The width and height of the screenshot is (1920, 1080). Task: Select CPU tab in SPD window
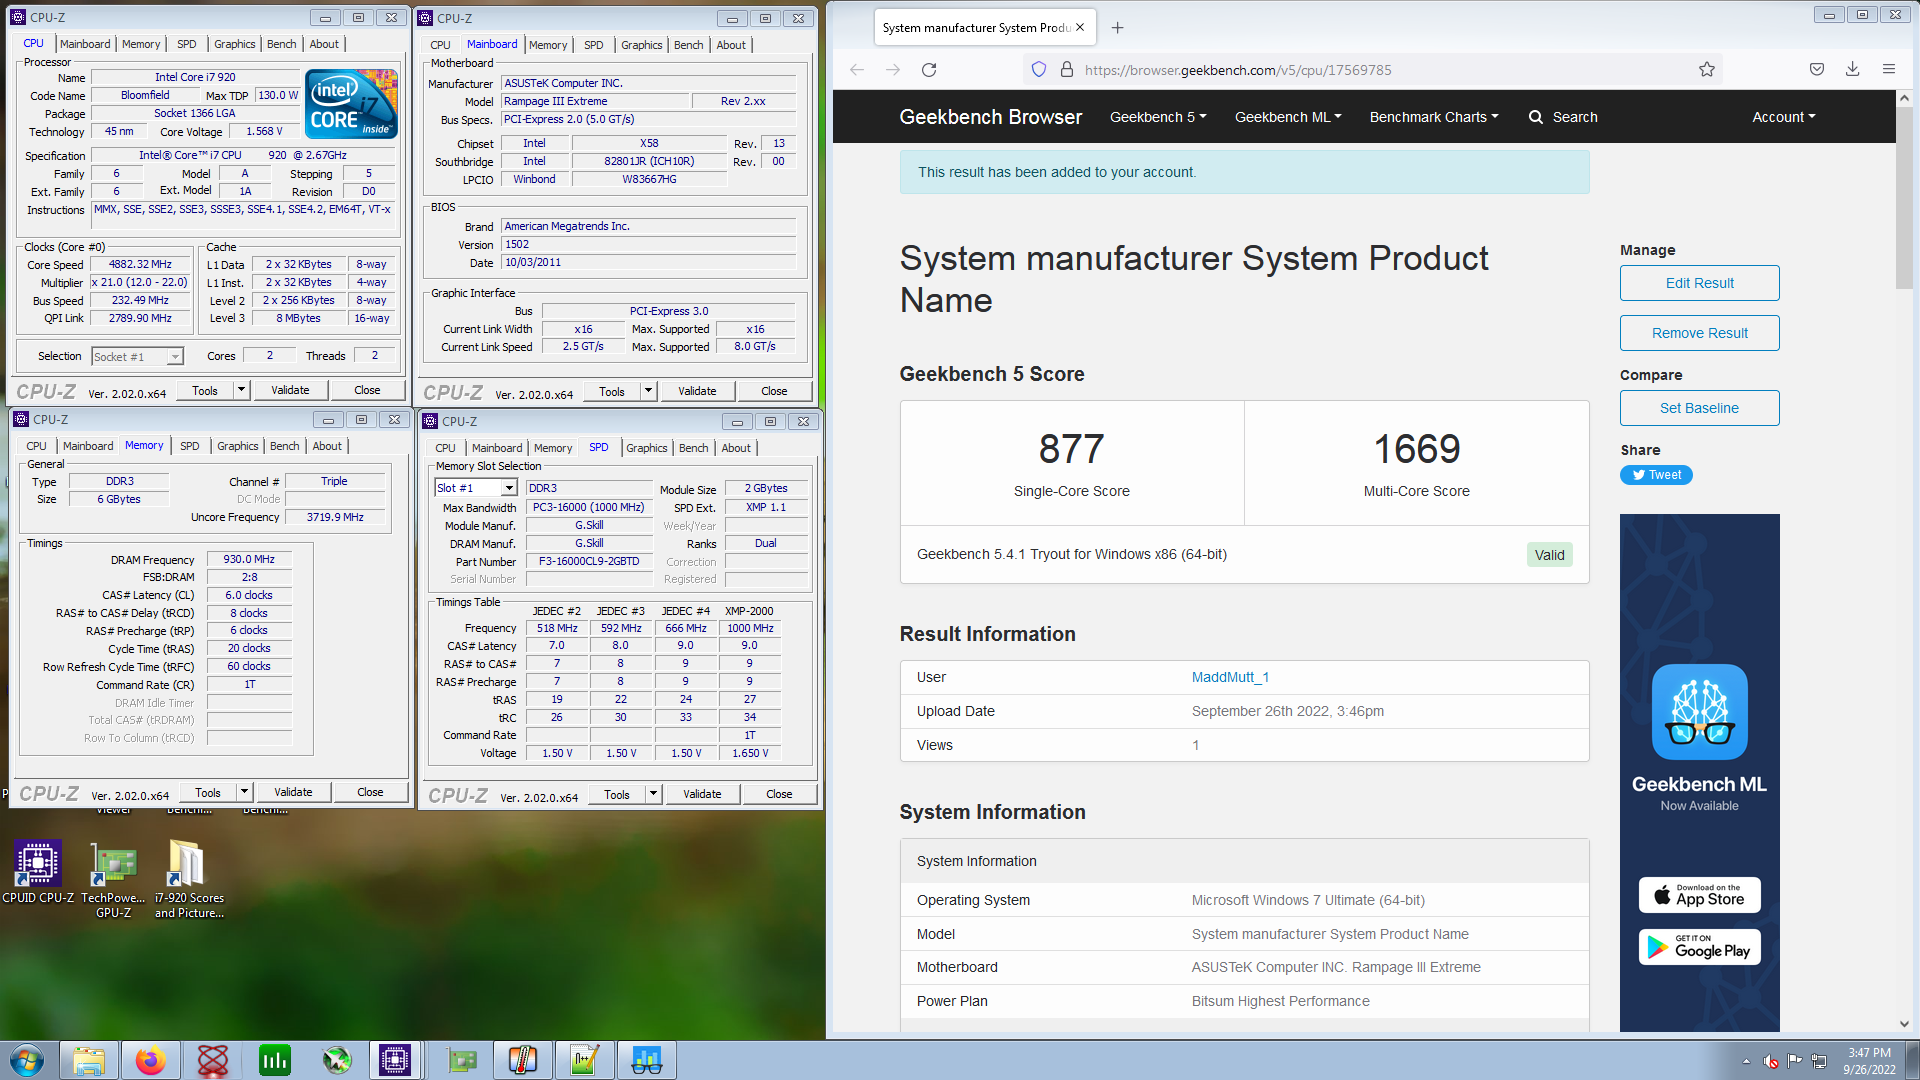click(445, 448)
